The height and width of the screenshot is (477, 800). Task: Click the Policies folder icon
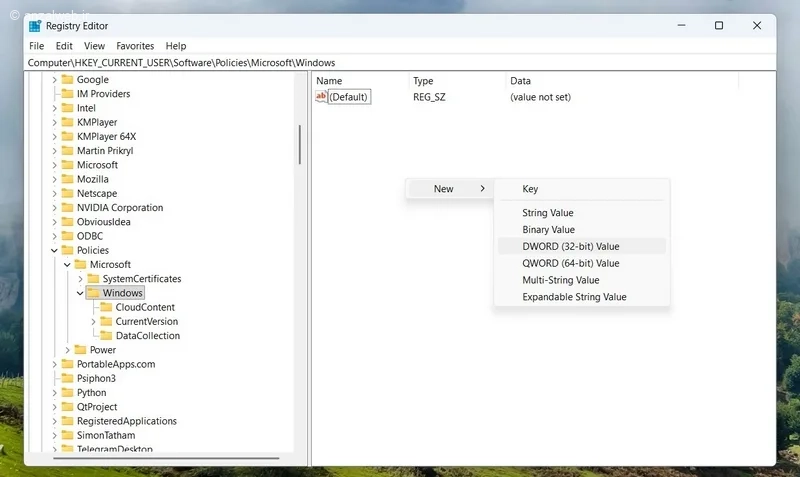click(67, 250)
